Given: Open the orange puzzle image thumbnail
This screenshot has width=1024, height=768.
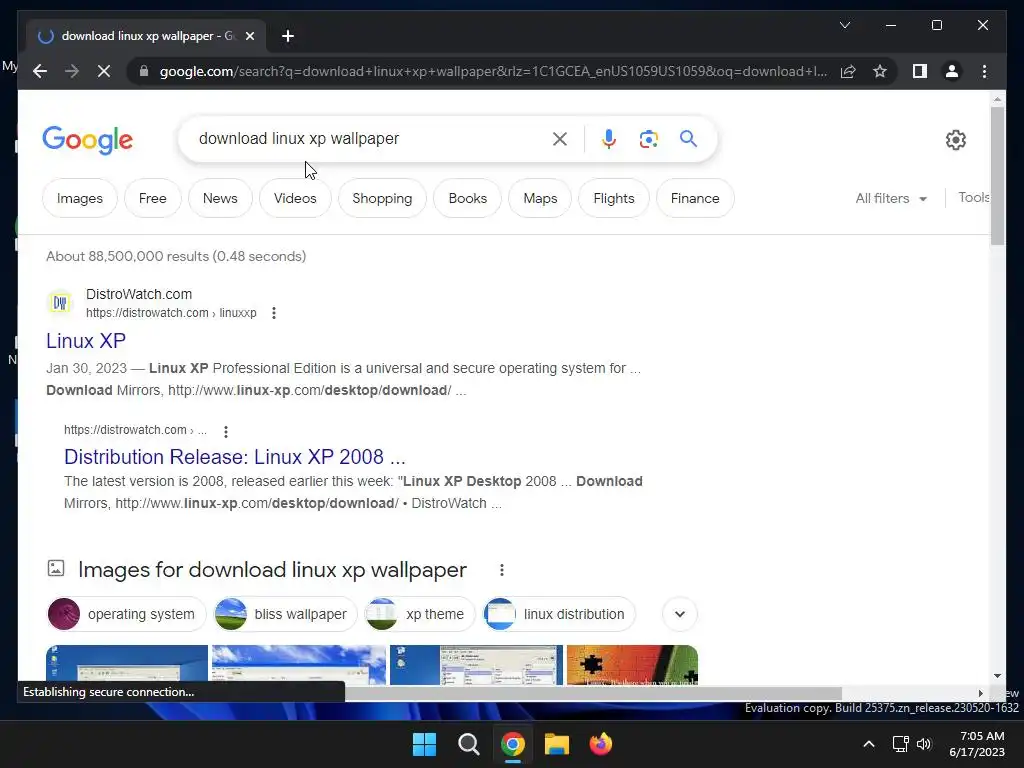Looking at the screenshot, I should coord(632,665).
